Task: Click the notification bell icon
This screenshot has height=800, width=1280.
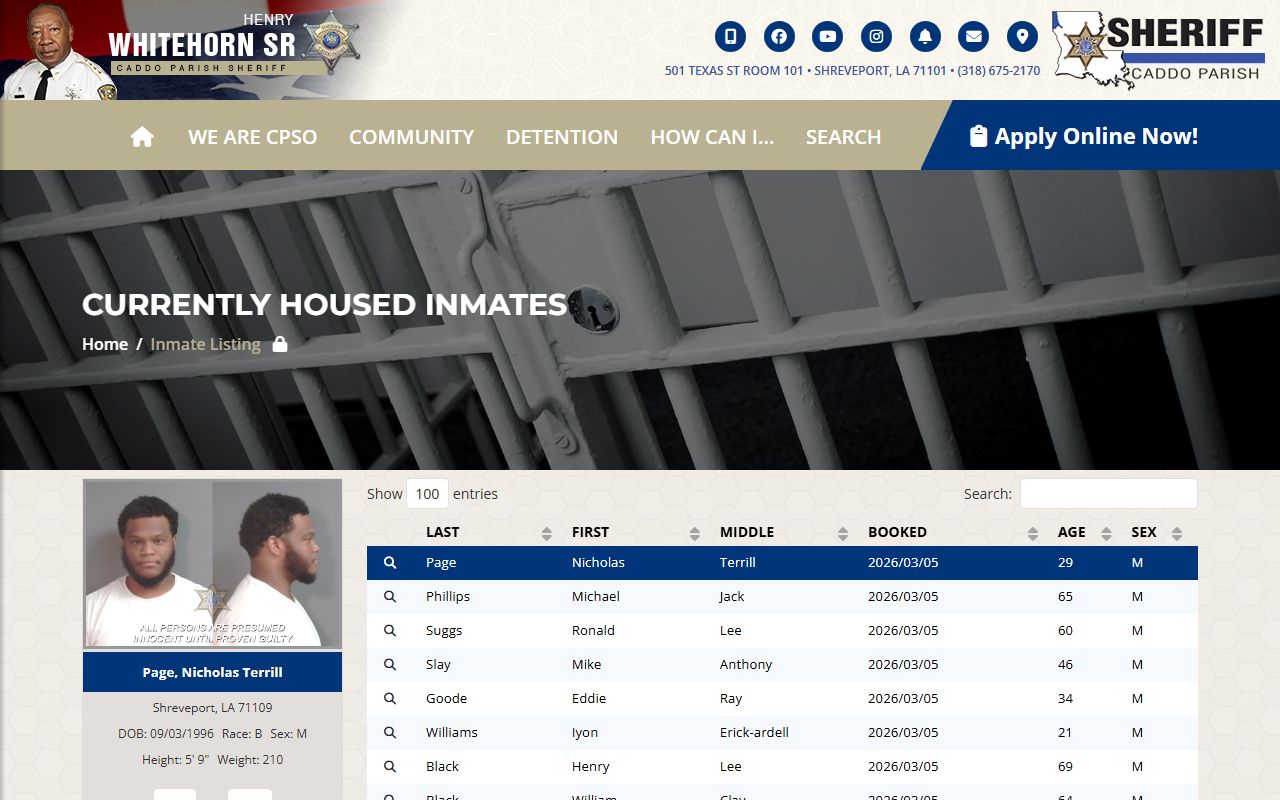Action: (925, 37)
